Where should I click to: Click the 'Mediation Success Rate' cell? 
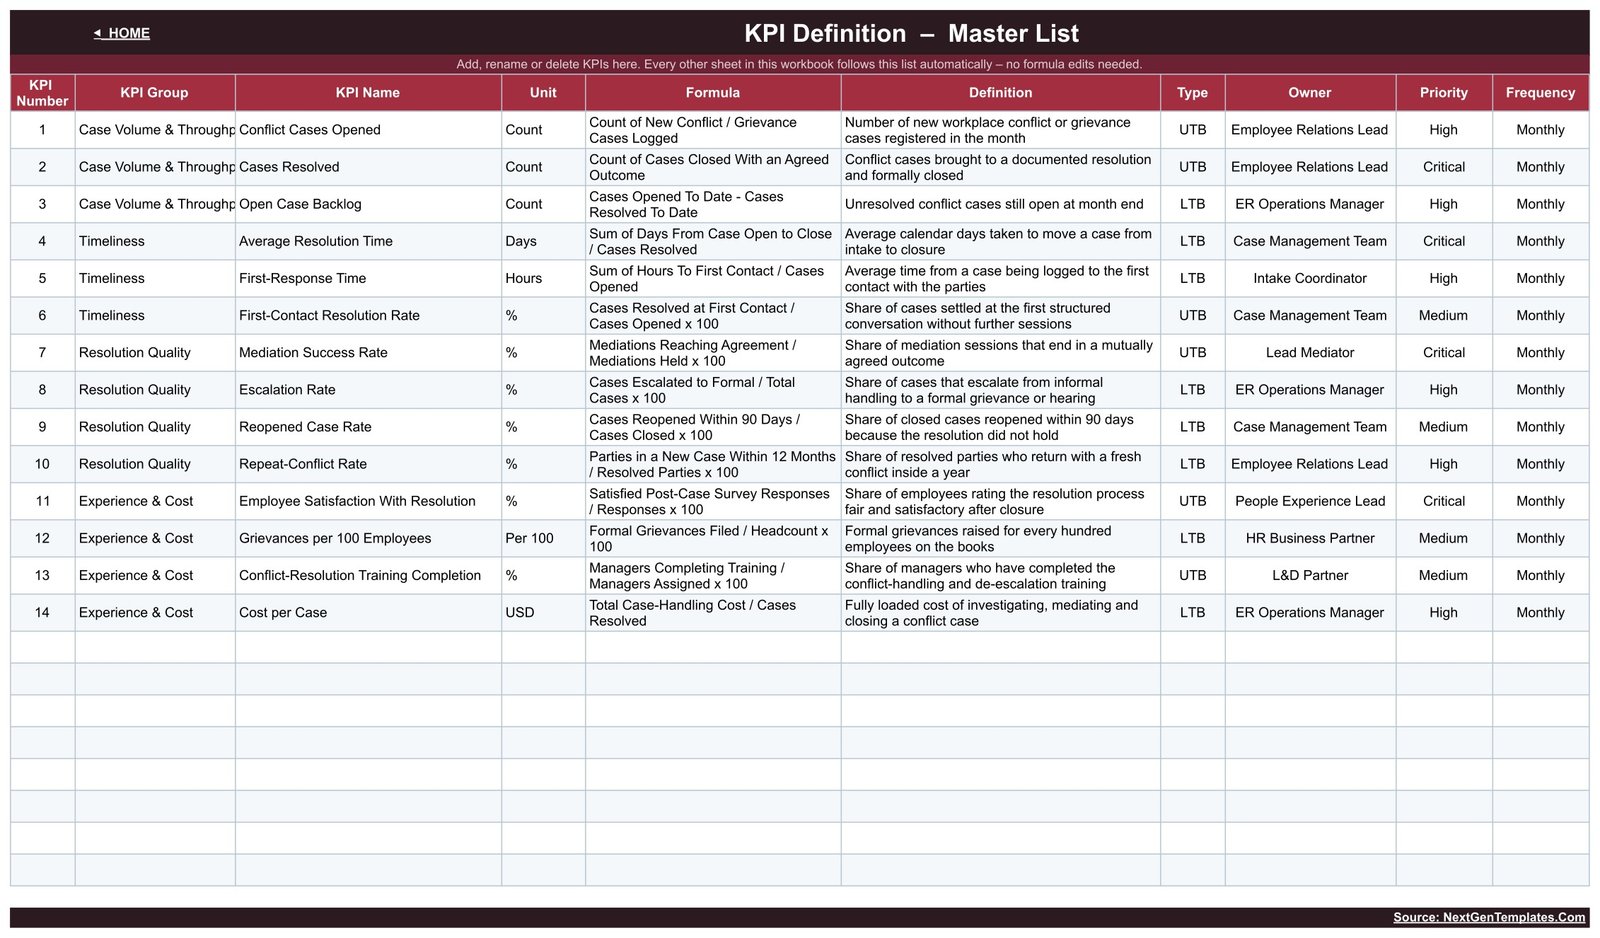(x=368, y=352)
